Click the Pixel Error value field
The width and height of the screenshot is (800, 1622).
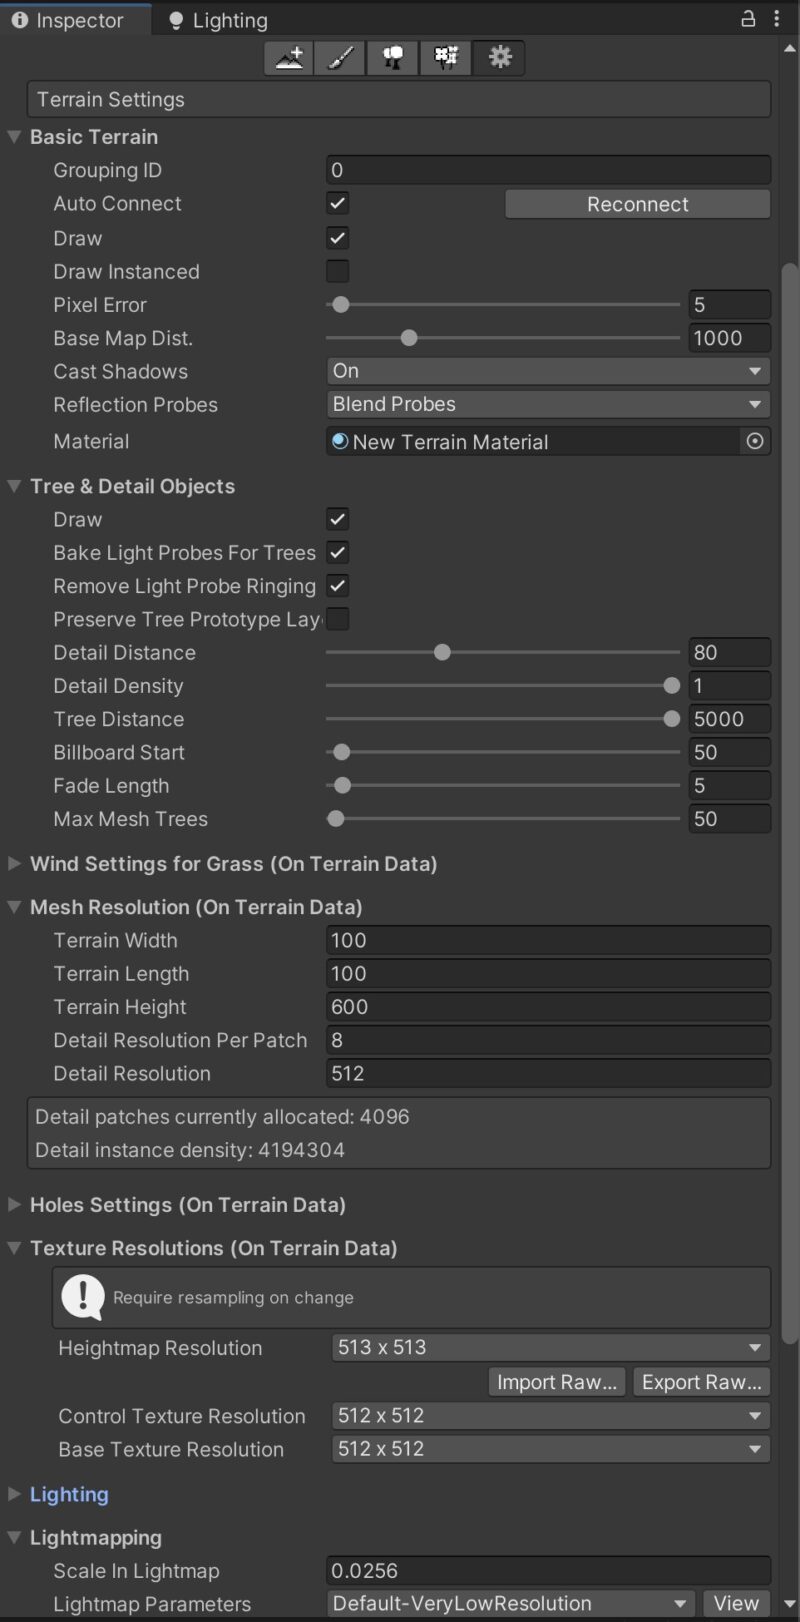(730, 304)
